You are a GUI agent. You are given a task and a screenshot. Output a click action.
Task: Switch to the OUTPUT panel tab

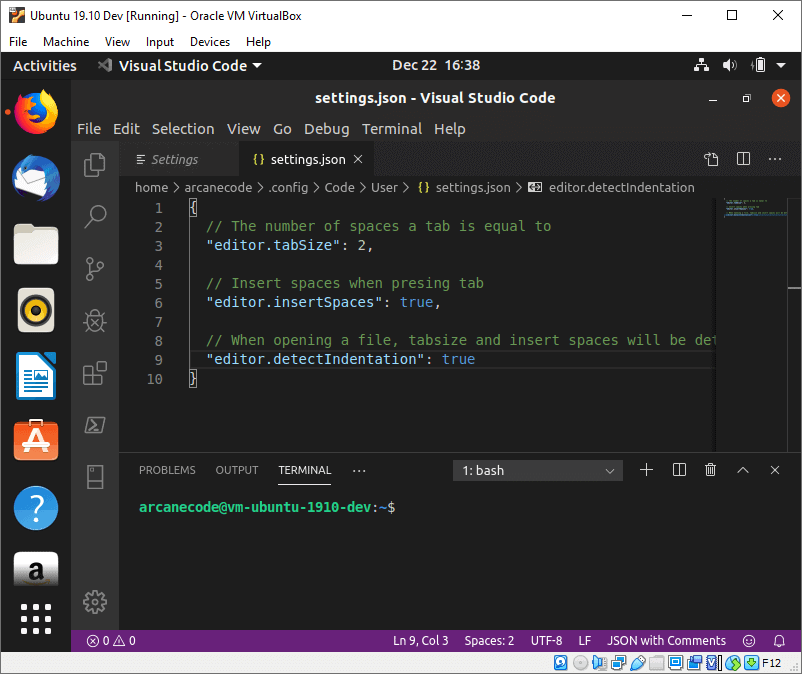(x=237, y=470)
